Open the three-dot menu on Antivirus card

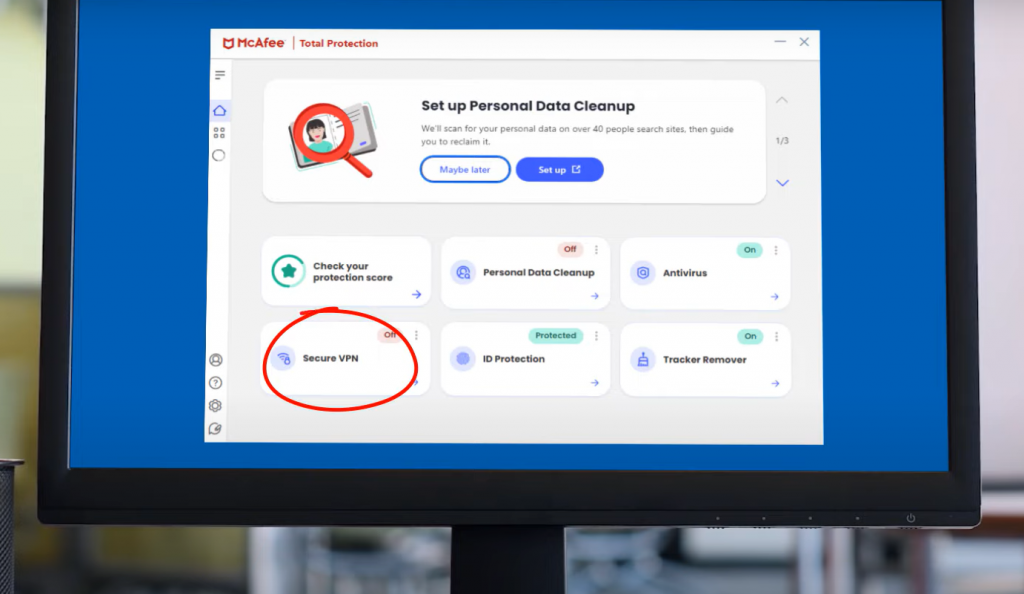click(776, 250)
